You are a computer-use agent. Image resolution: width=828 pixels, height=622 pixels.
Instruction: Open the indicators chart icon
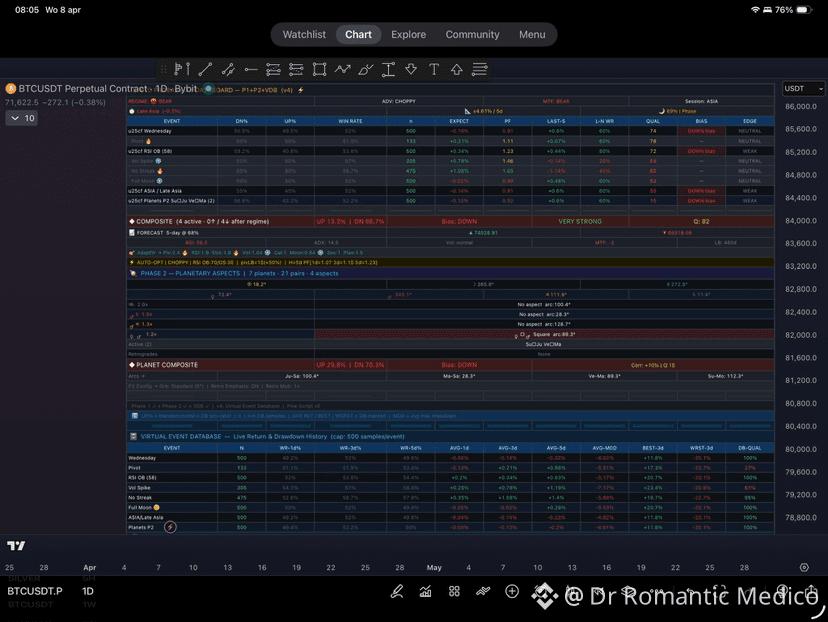[426, 591]
